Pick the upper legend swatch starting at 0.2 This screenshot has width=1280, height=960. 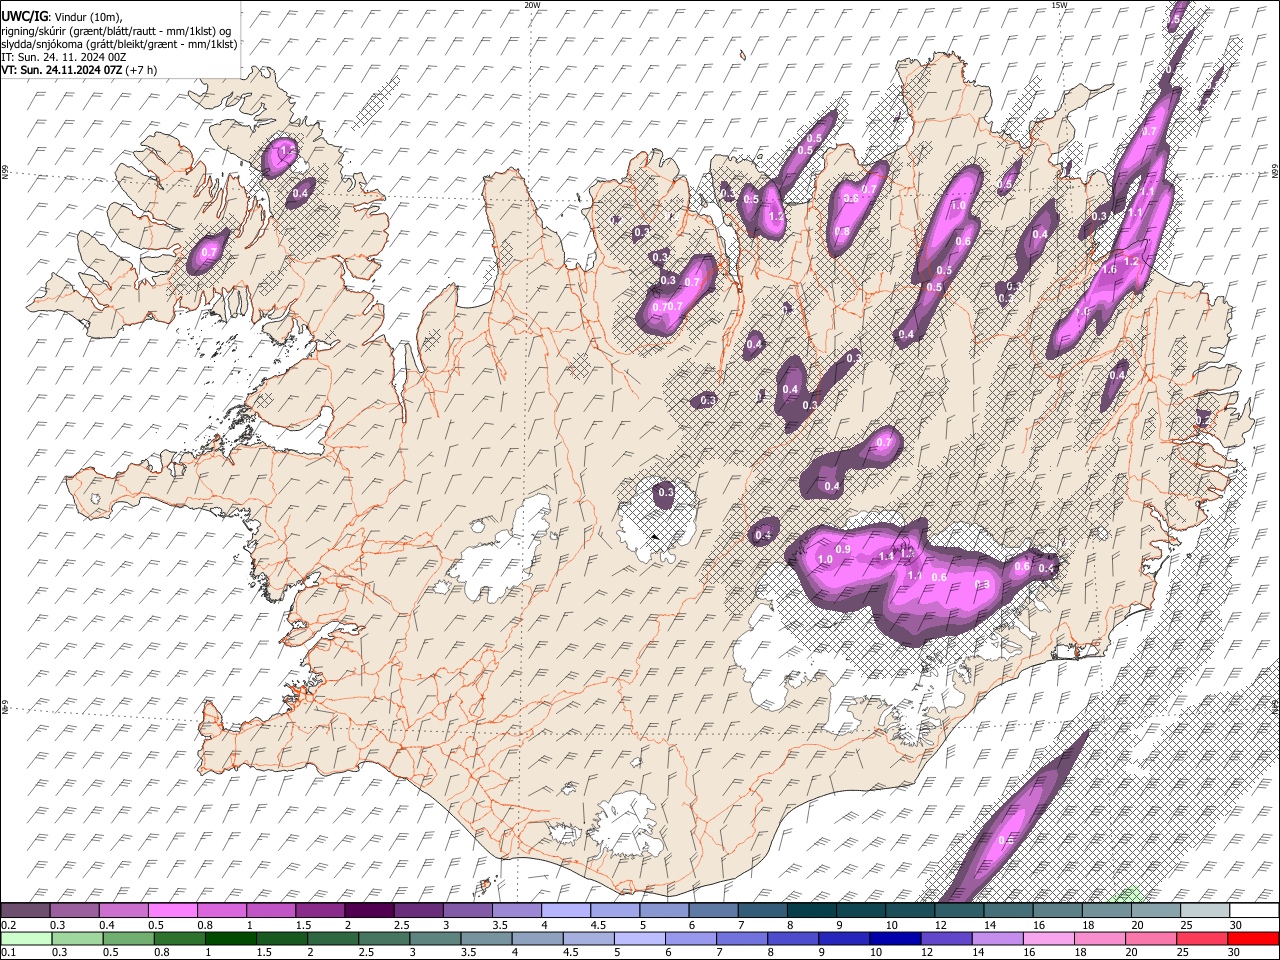(x=25, y=910)
